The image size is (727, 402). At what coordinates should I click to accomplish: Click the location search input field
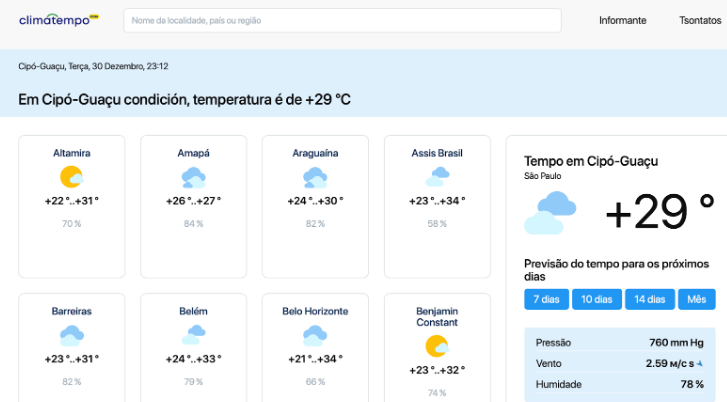pos(342,20)
